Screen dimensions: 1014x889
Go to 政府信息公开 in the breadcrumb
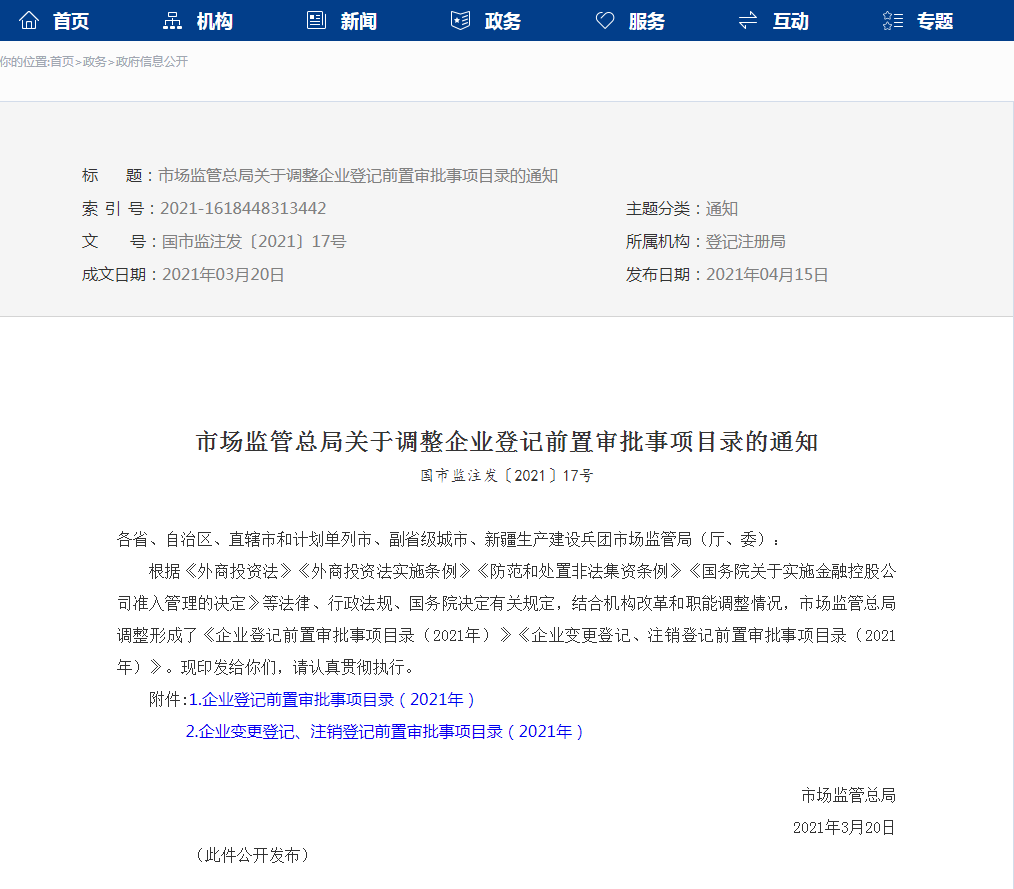[152, 61]
